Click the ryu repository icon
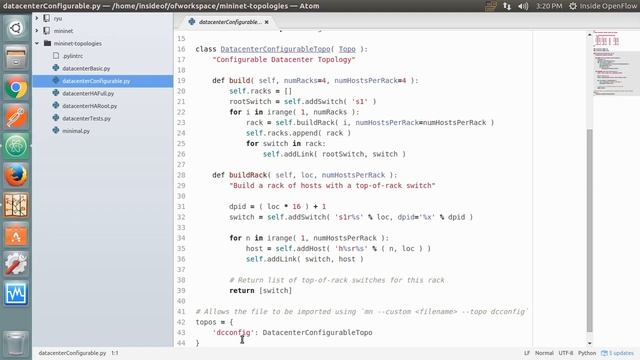Screen dimensions: 640x360 click(47, 18)
